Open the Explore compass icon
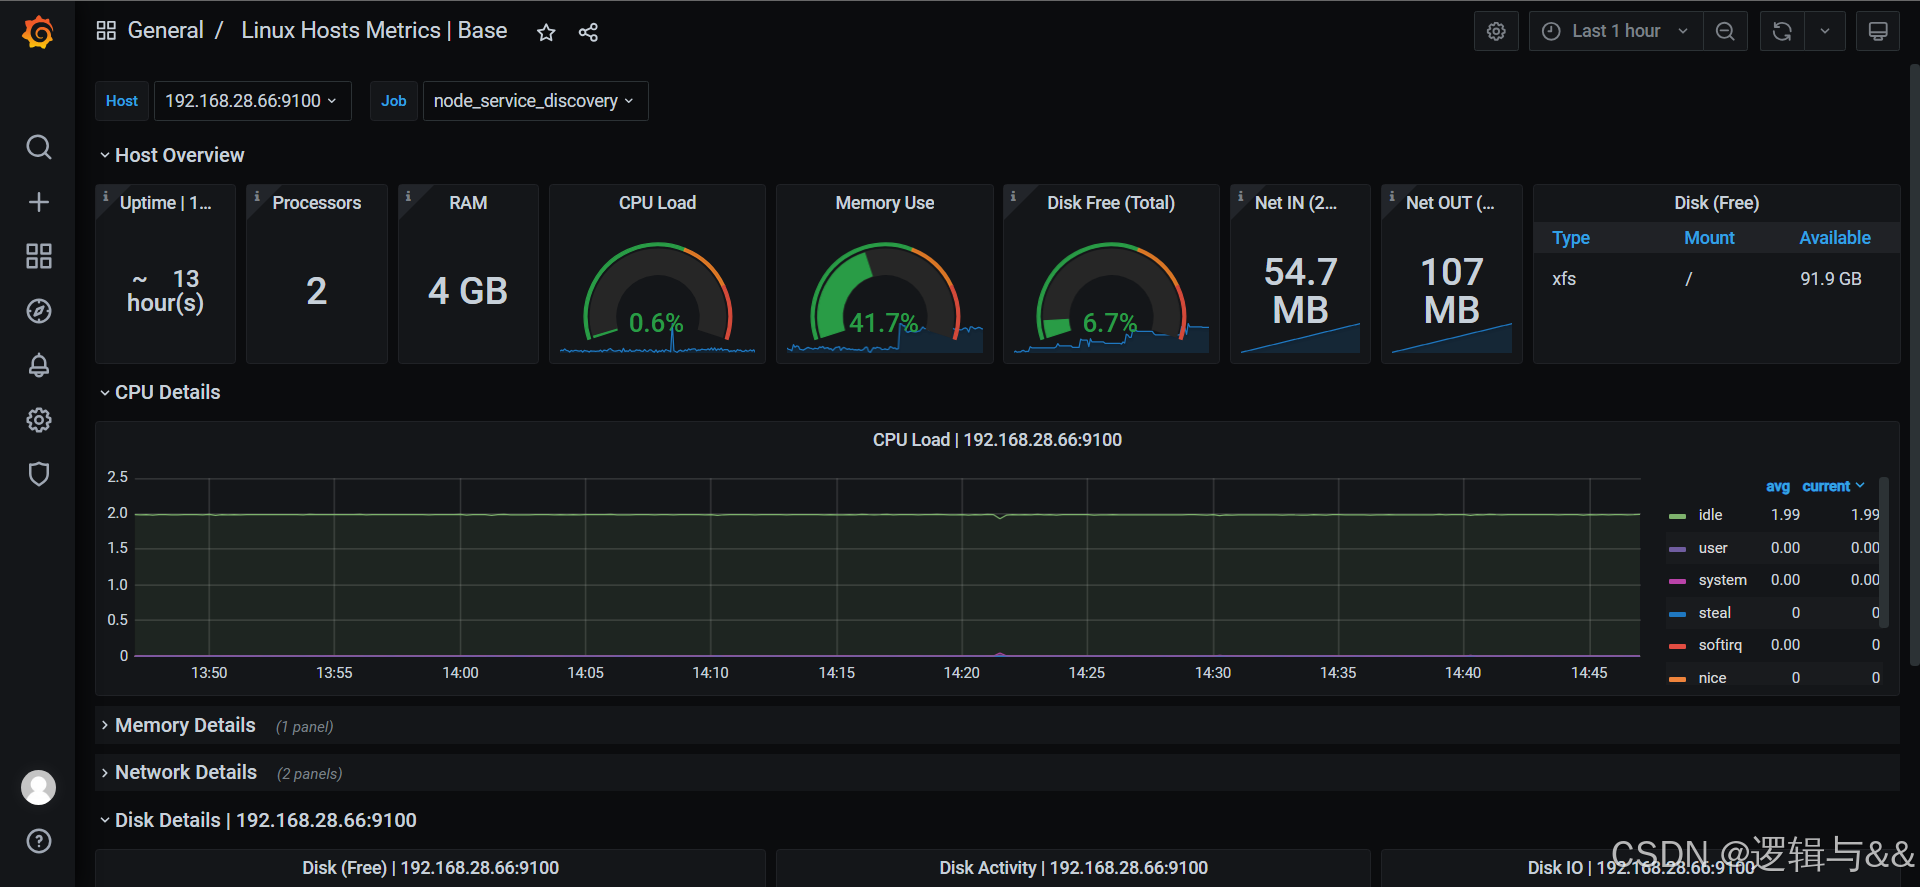This screenshot has width=1920, height=887. [38, 311]
